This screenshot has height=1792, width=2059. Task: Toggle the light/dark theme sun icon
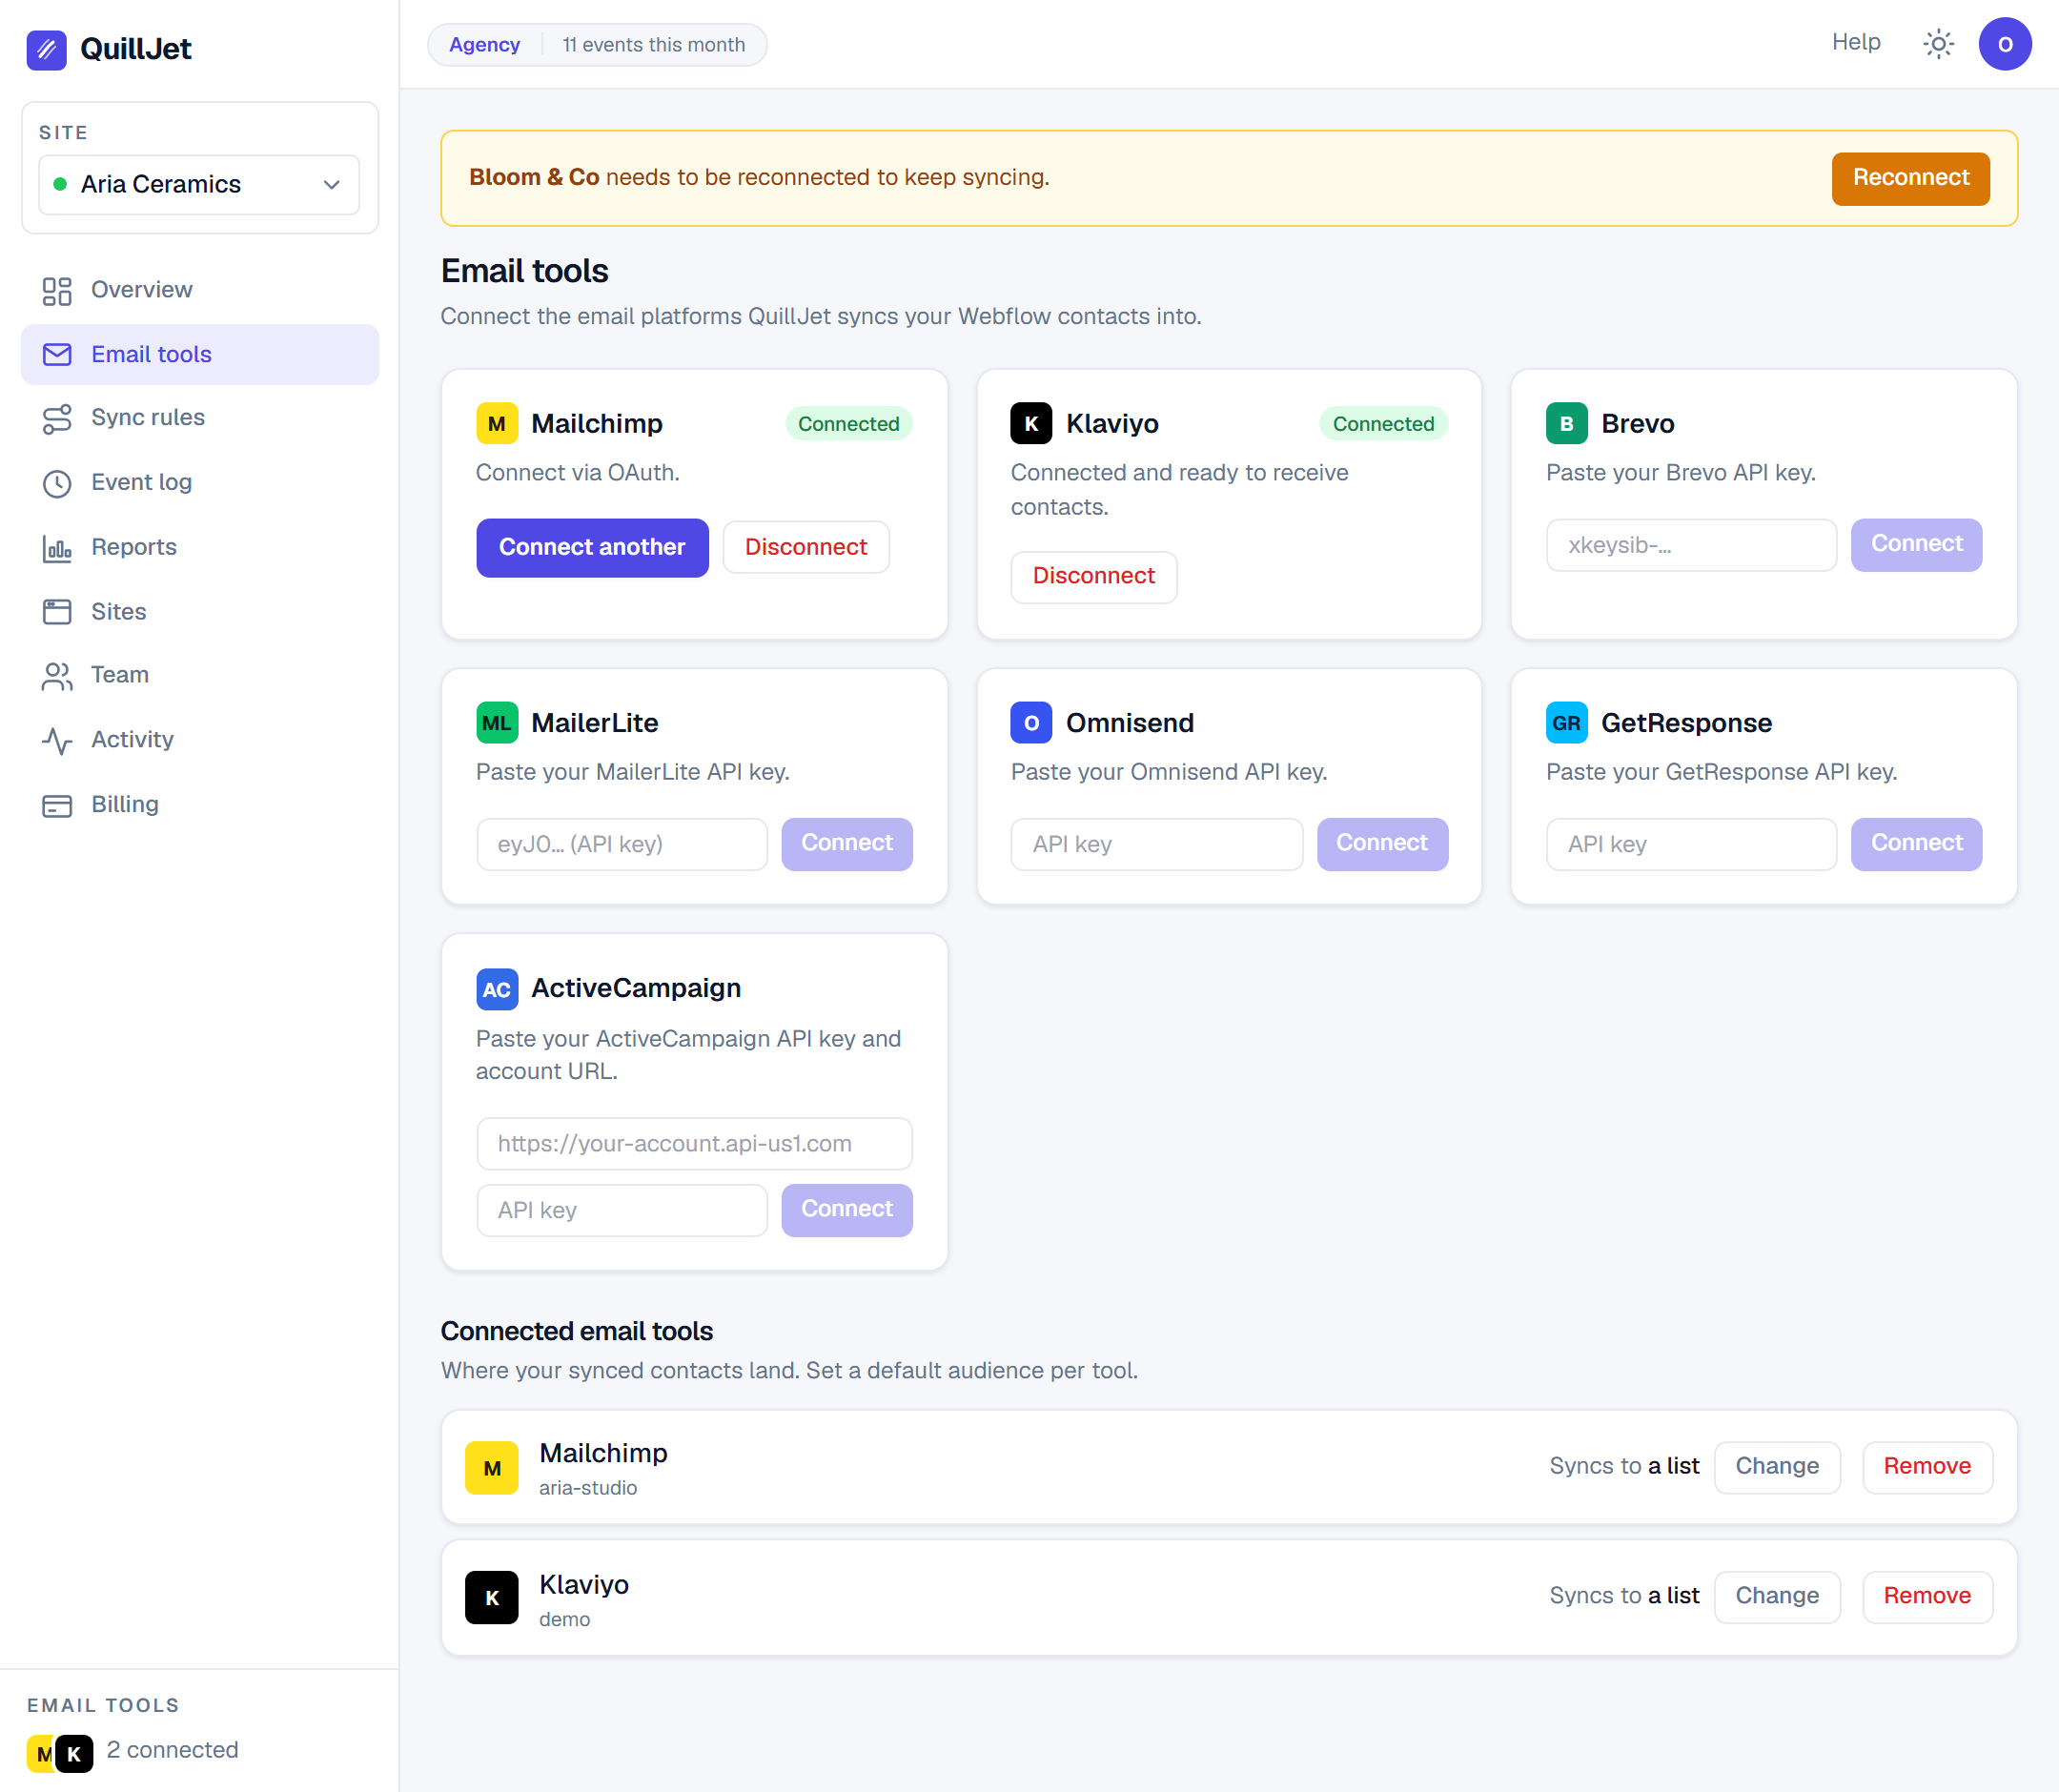[1938, 44]
